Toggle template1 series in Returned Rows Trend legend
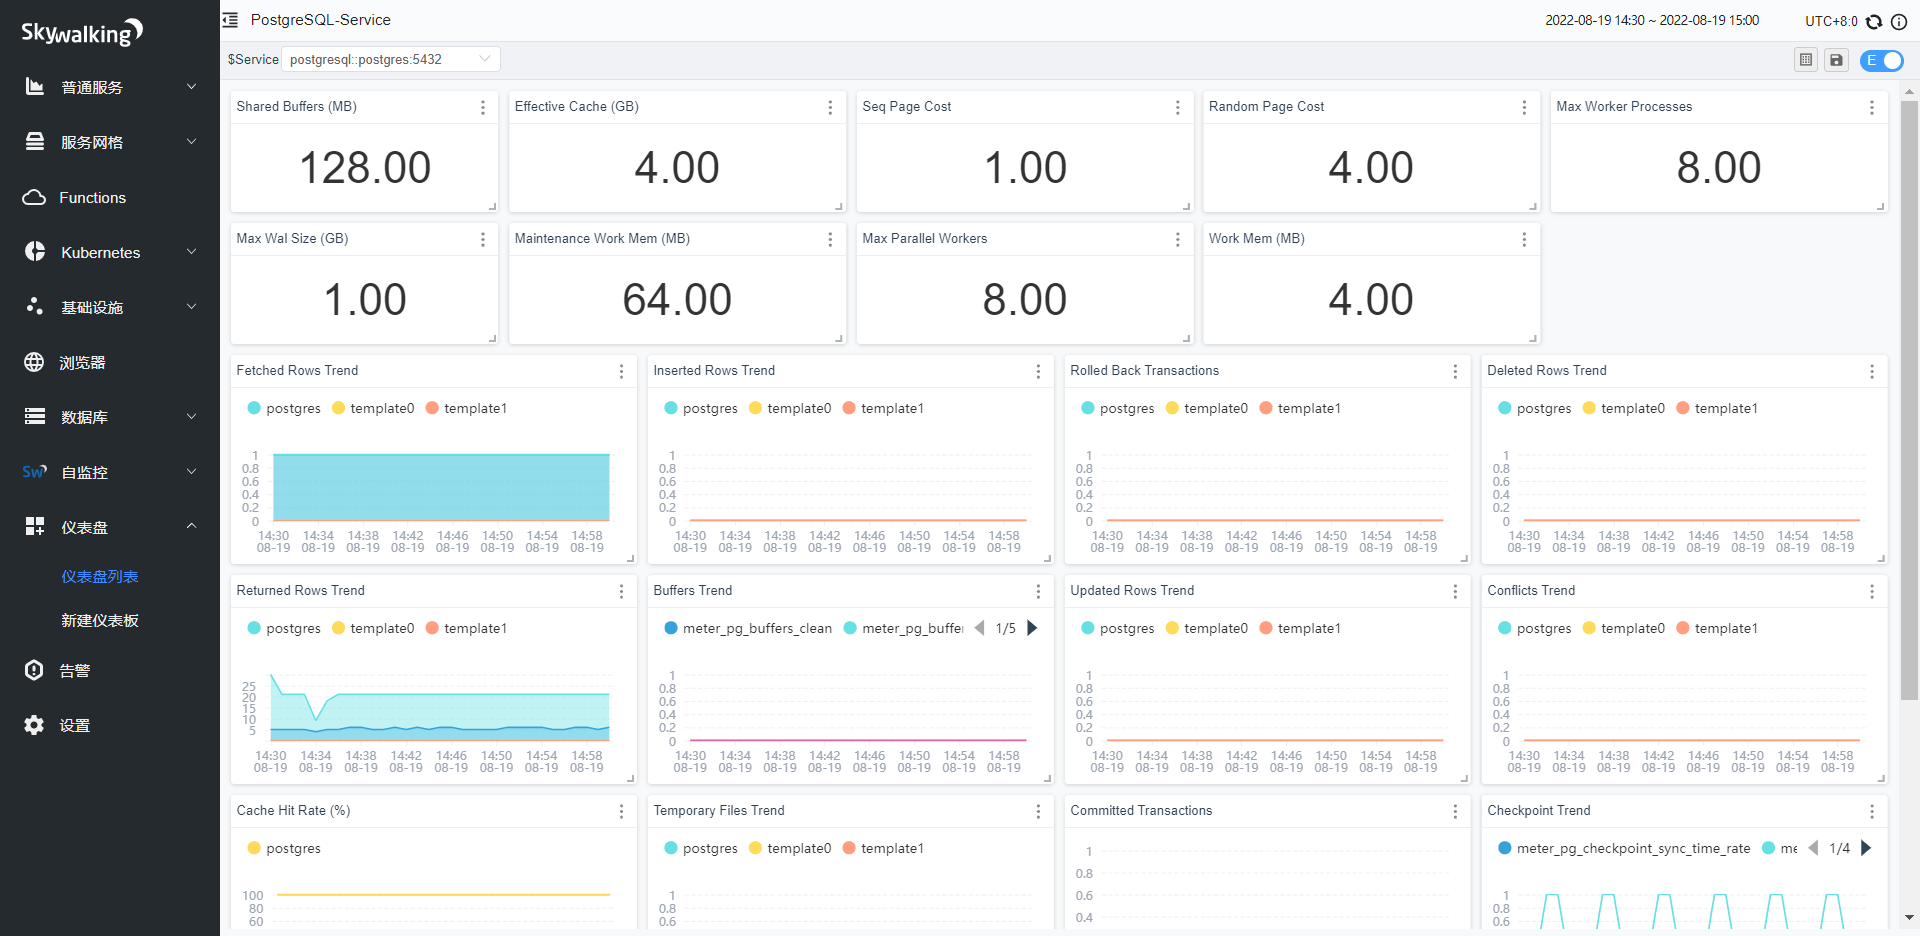This screenshot has width=1920, height=936. point(466,628)
